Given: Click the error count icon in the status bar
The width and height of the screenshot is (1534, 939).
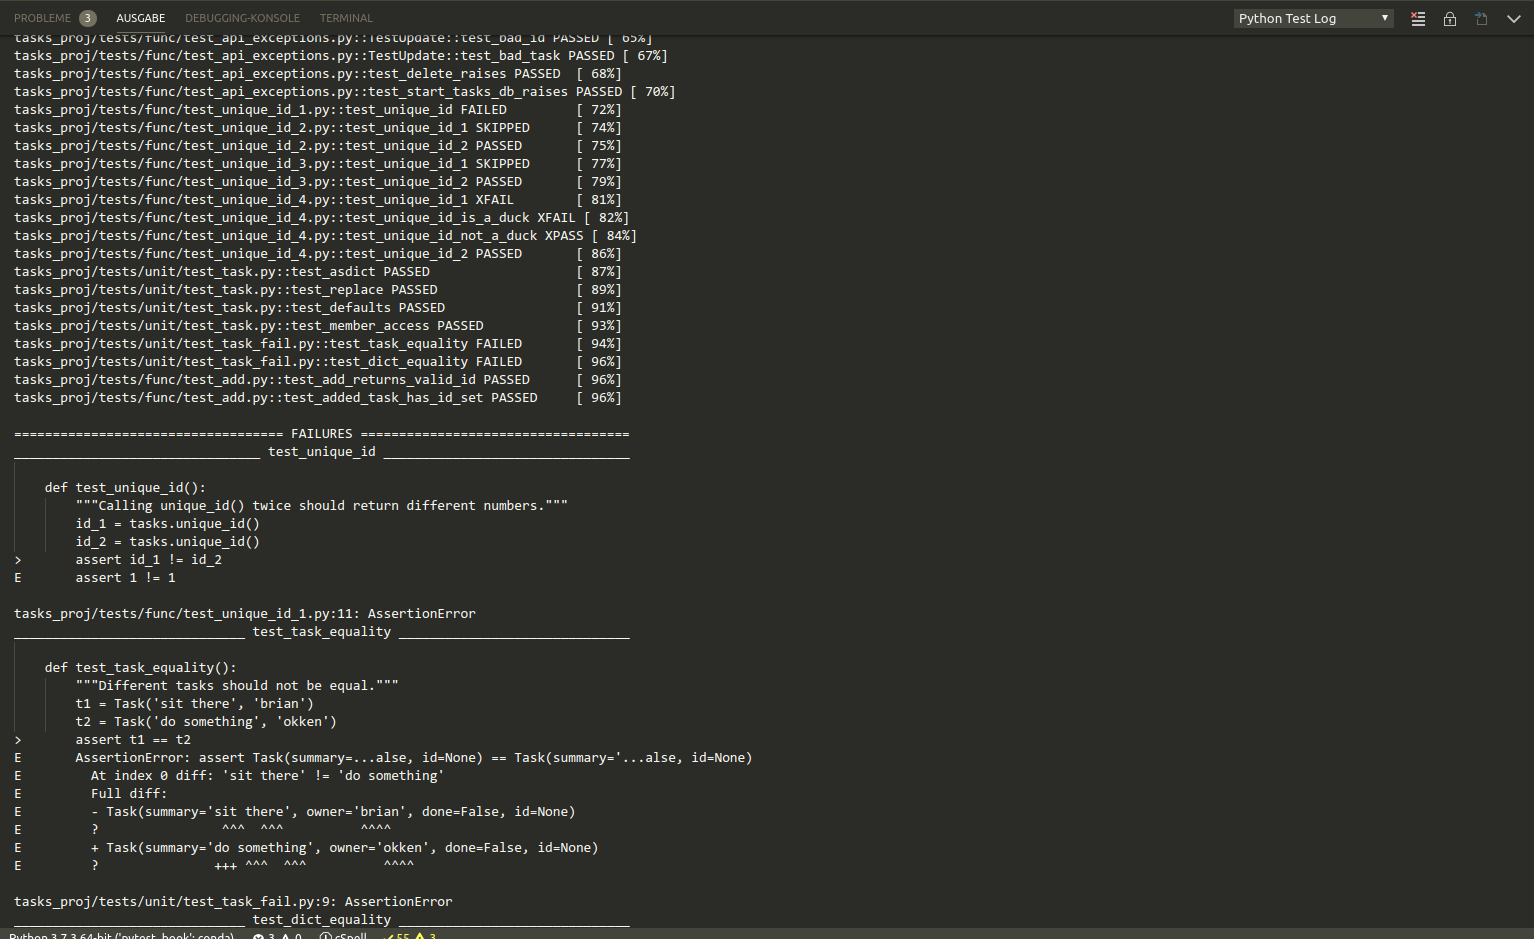Looking at the screenshot, I should tap(266, 935).
